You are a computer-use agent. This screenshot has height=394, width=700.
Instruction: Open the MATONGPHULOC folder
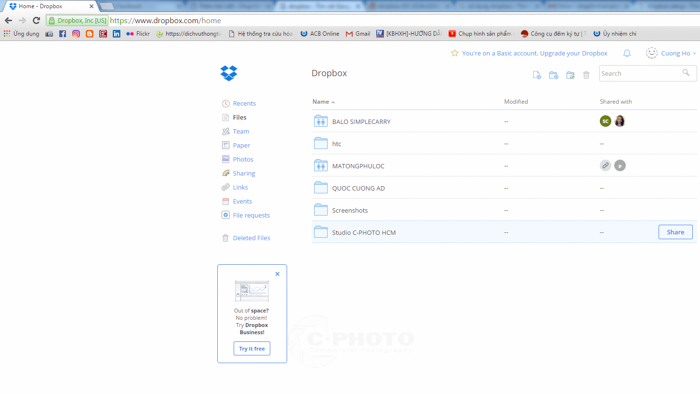pos(358,166)
